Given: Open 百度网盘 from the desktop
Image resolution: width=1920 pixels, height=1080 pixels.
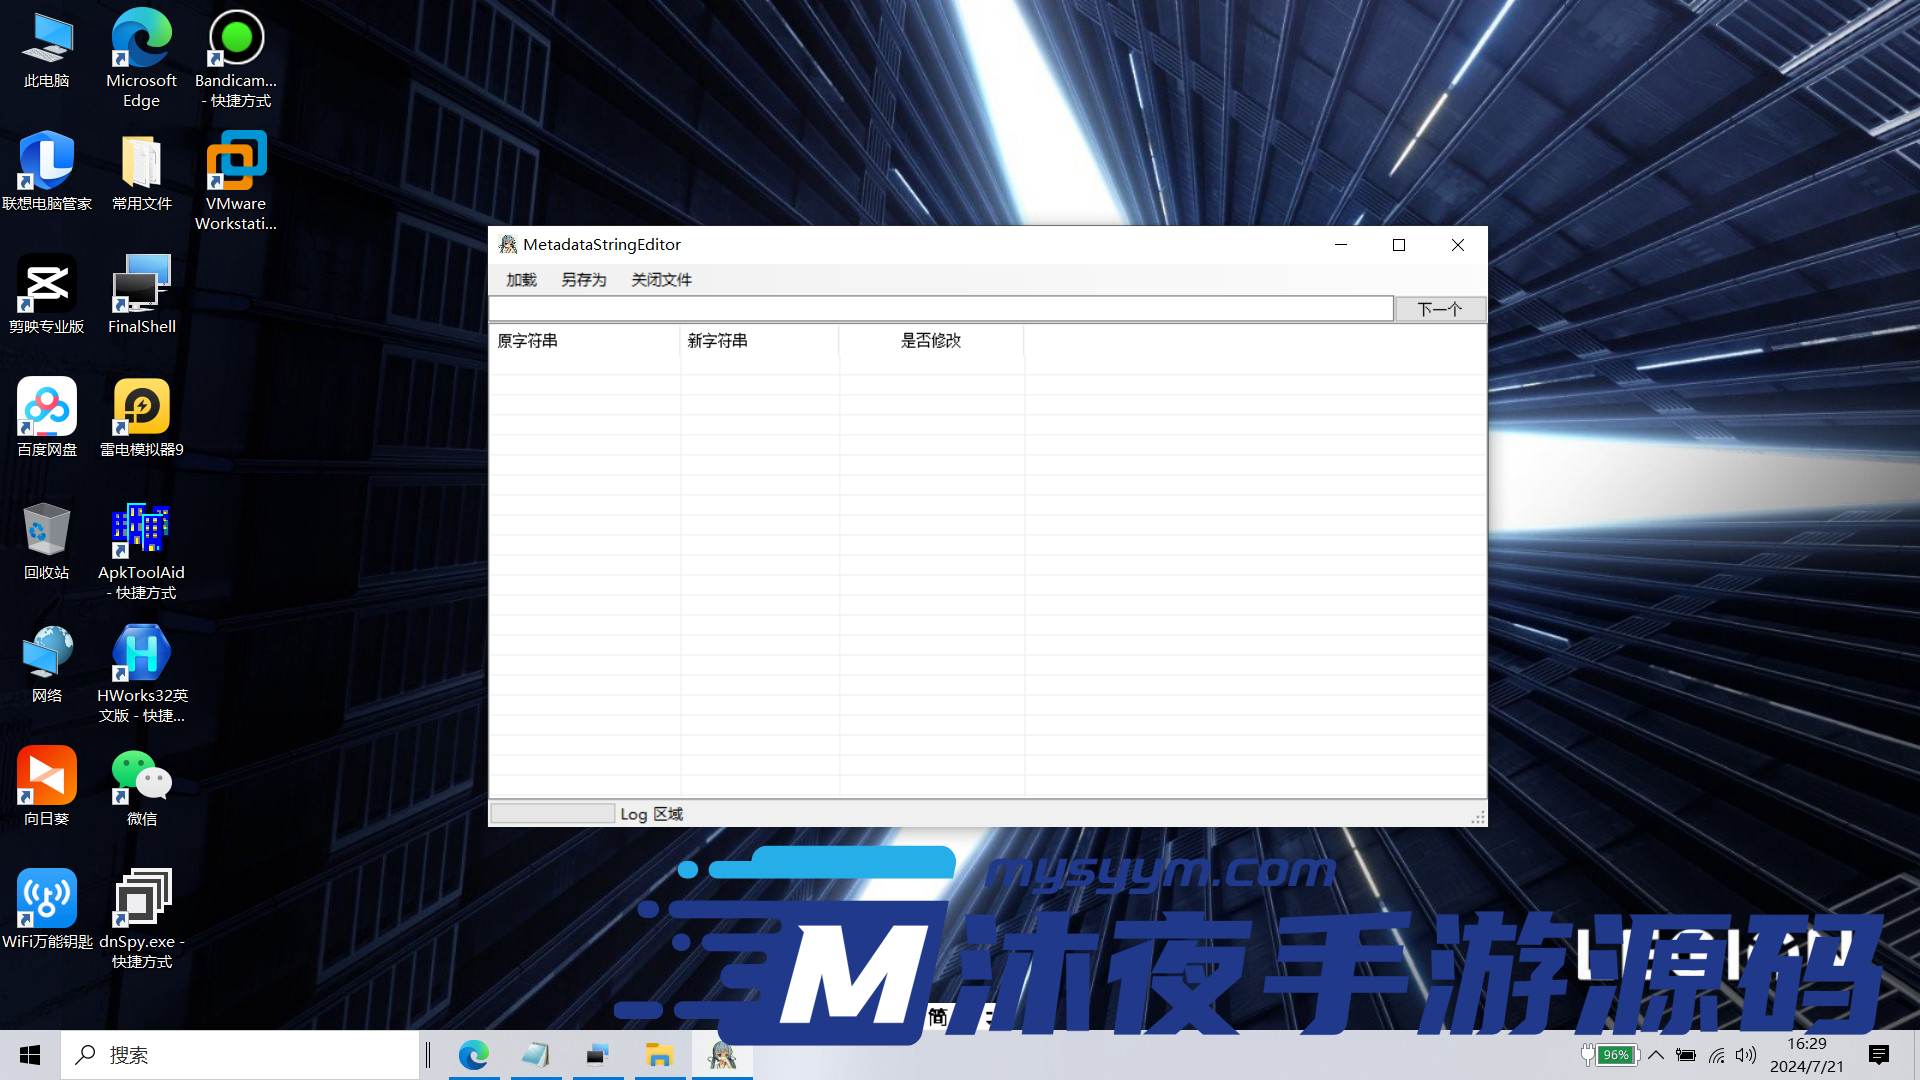Looking at the screenshot, I should [46, 406].
